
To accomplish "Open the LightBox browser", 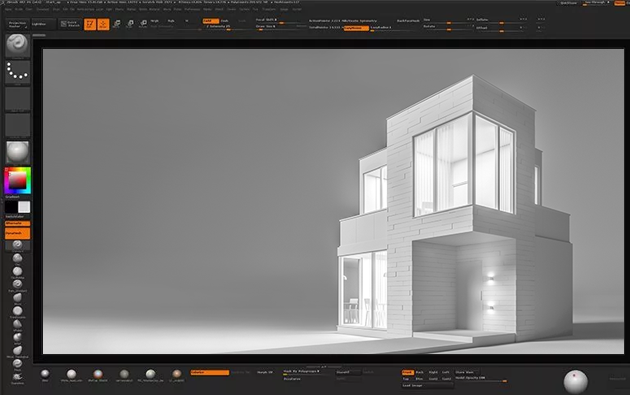I will click(x=43, y=24).
